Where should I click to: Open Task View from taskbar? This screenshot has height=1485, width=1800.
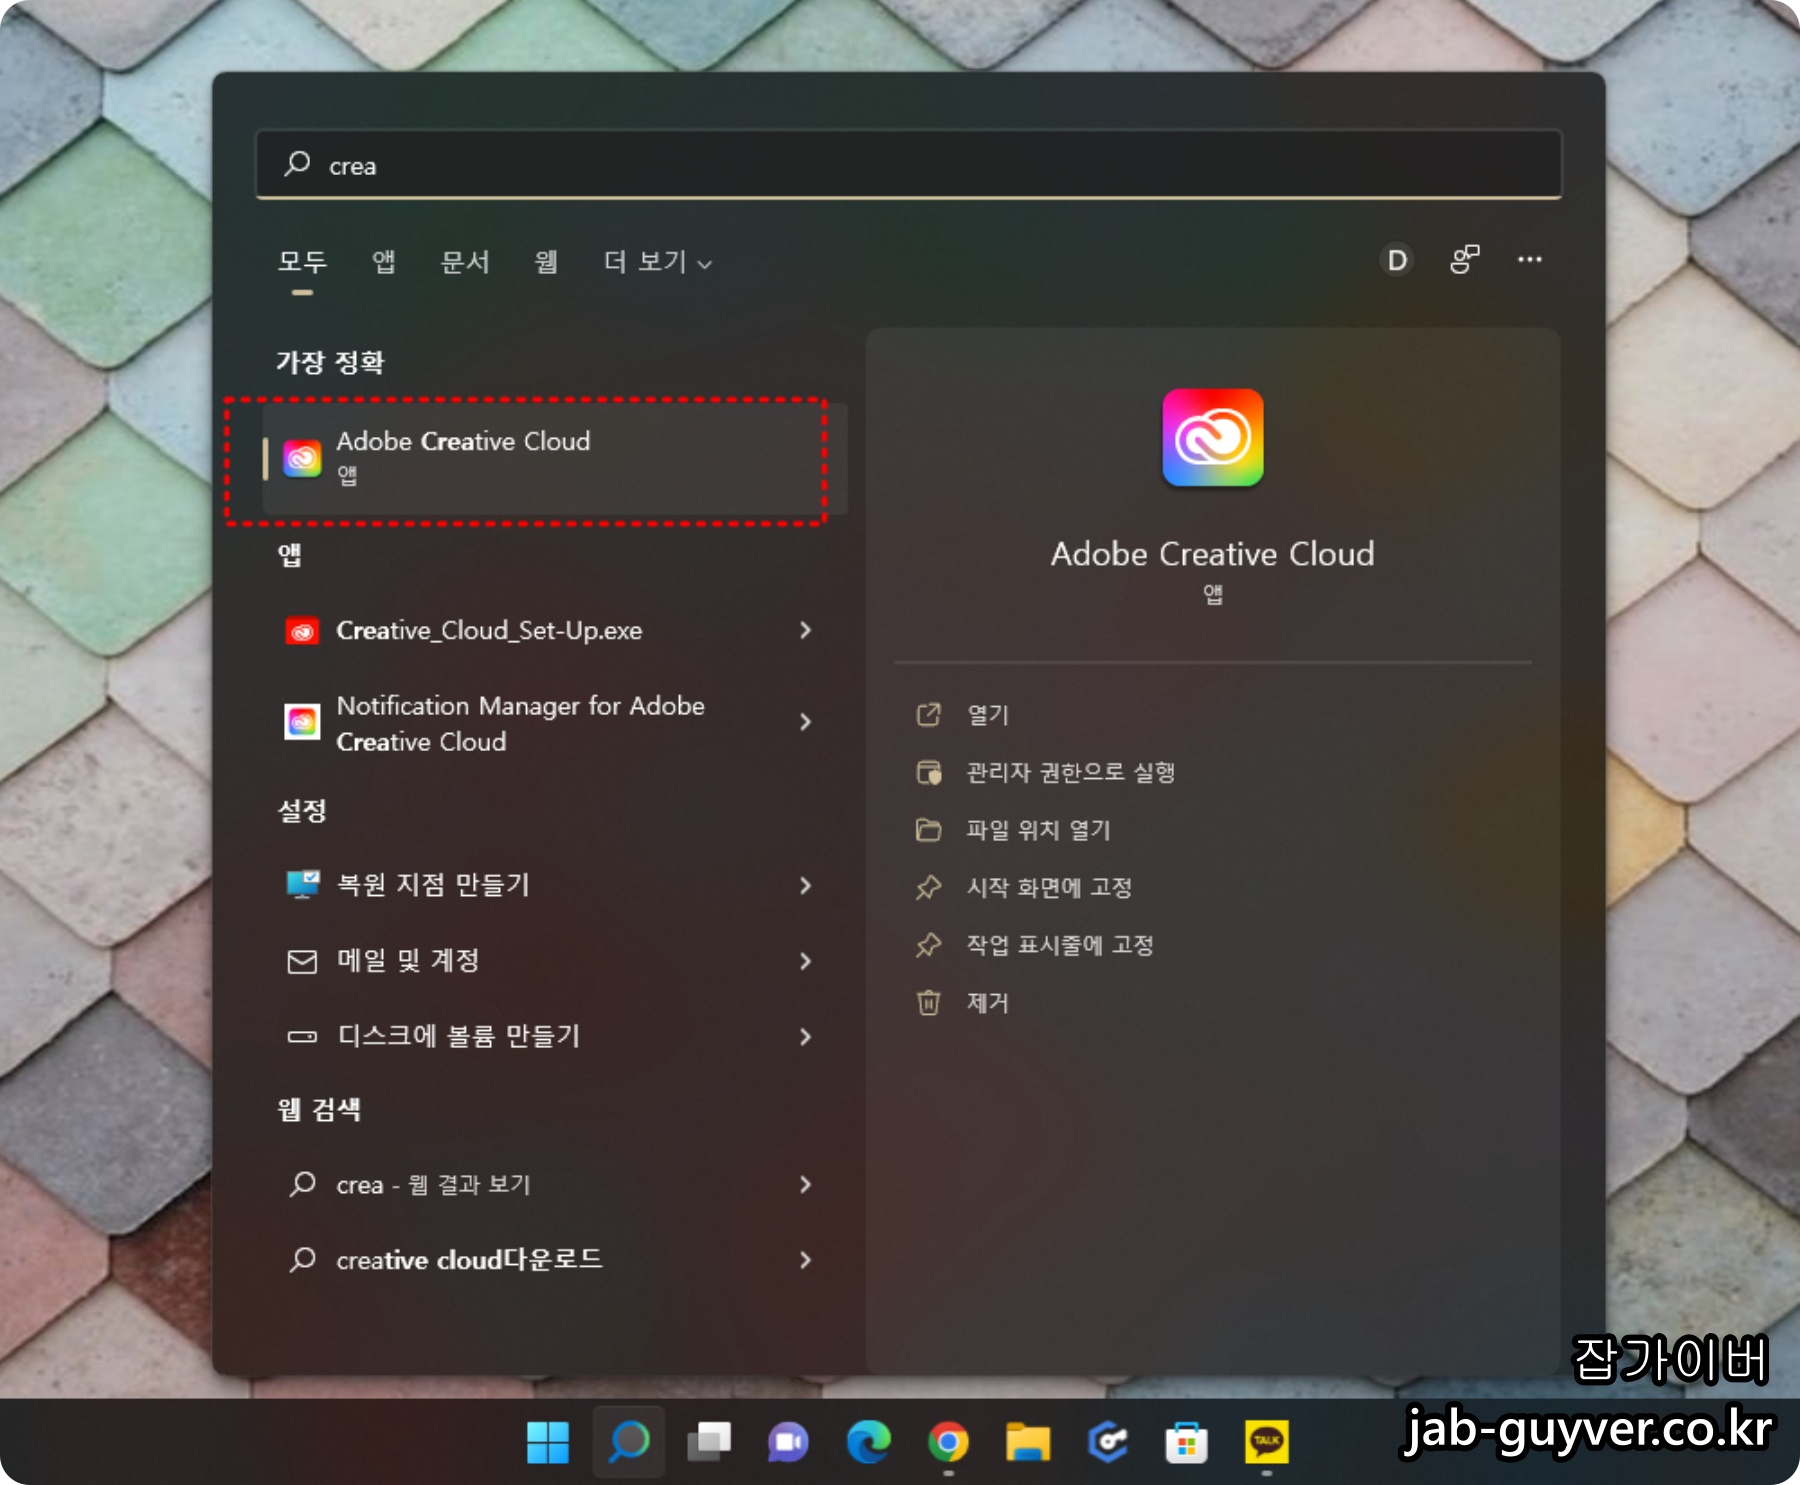coord(709,1441)
